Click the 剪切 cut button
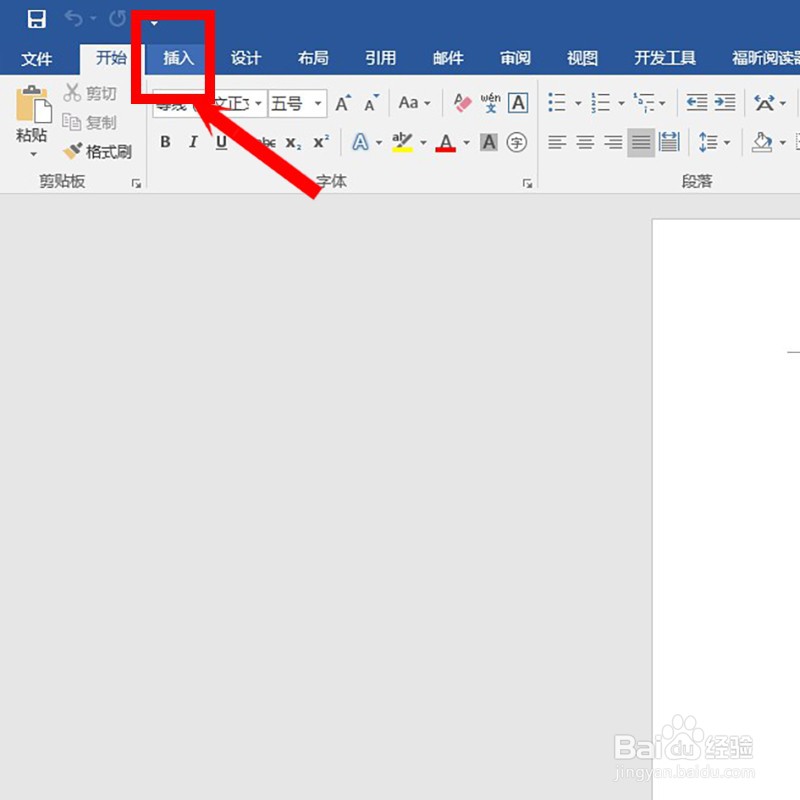This screenshot has width=800, height=800. pos(90,93)
